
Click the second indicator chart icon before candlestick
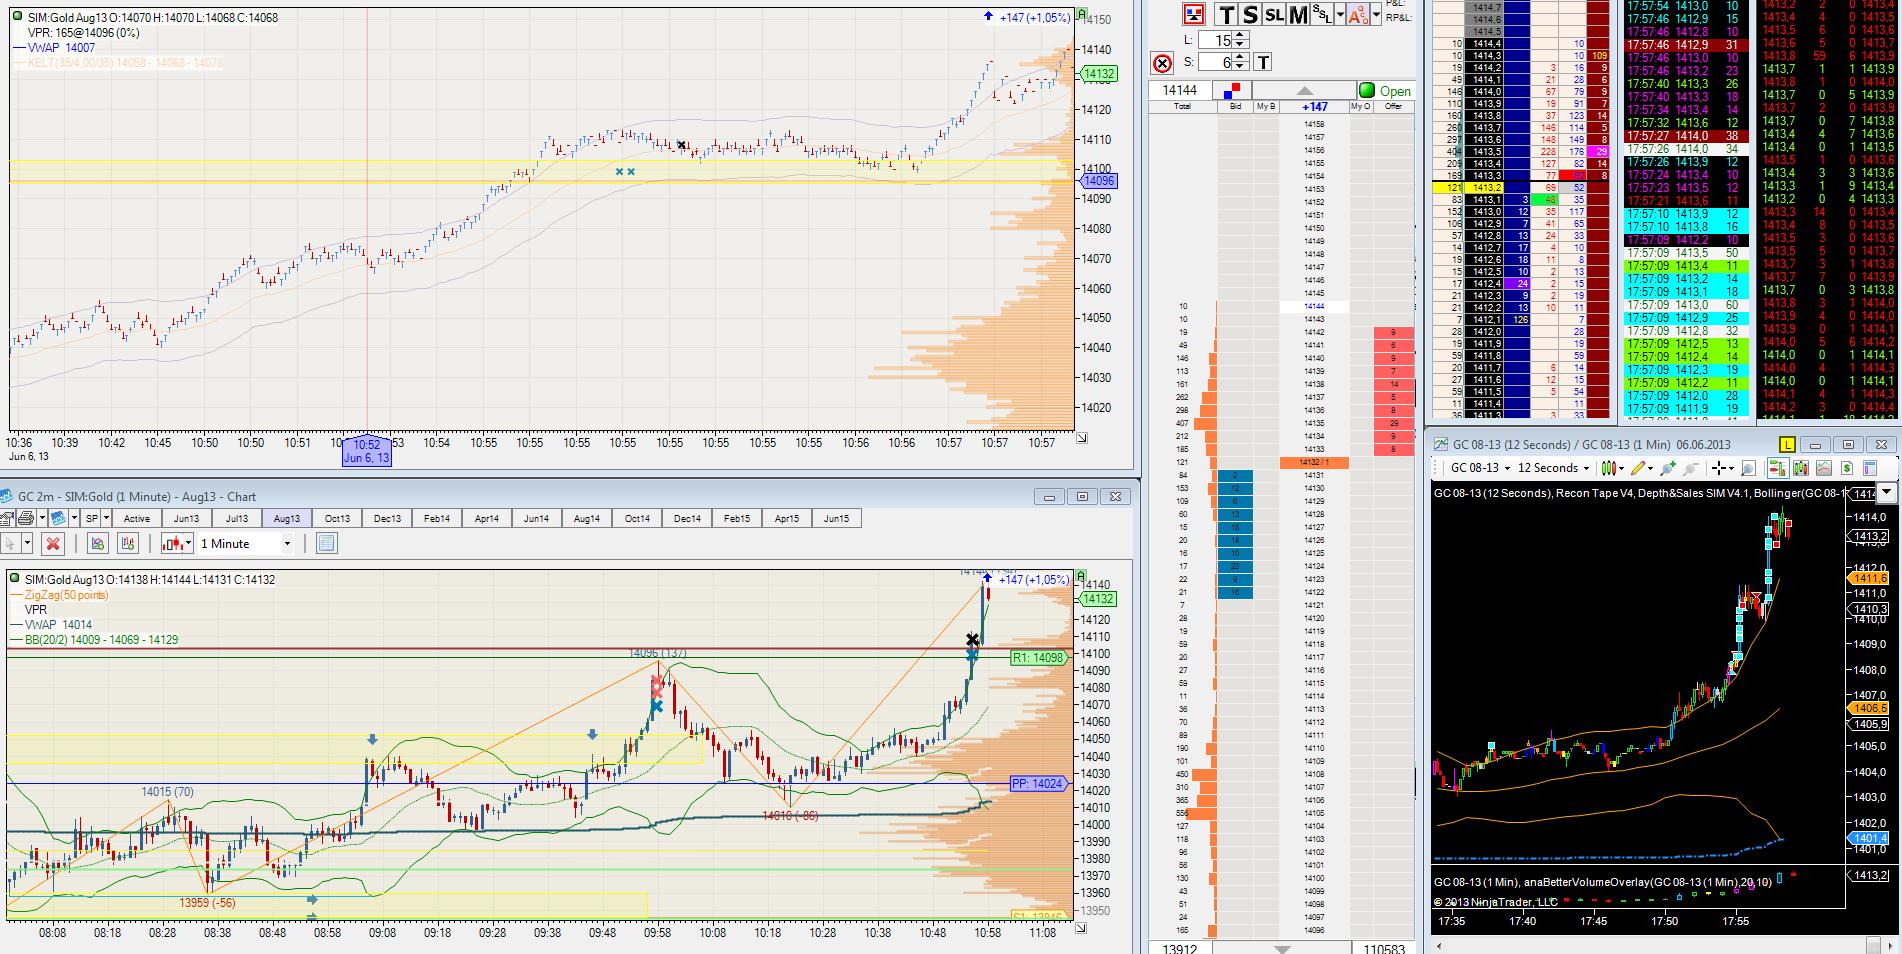[x=128, y=543]
